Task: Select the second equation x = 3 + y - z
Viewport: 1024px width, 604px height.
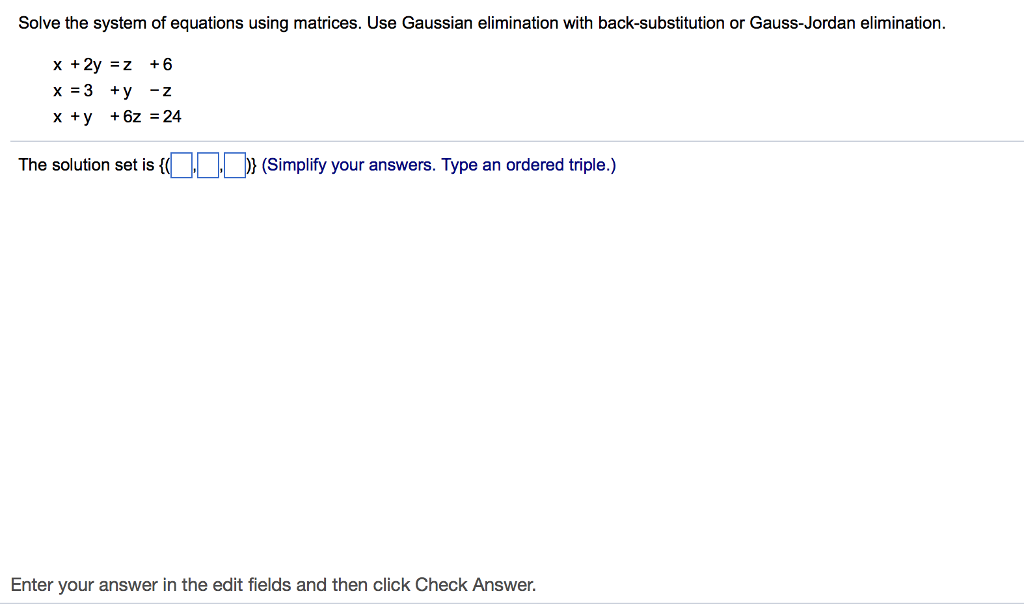Action: tap(113, 90)
